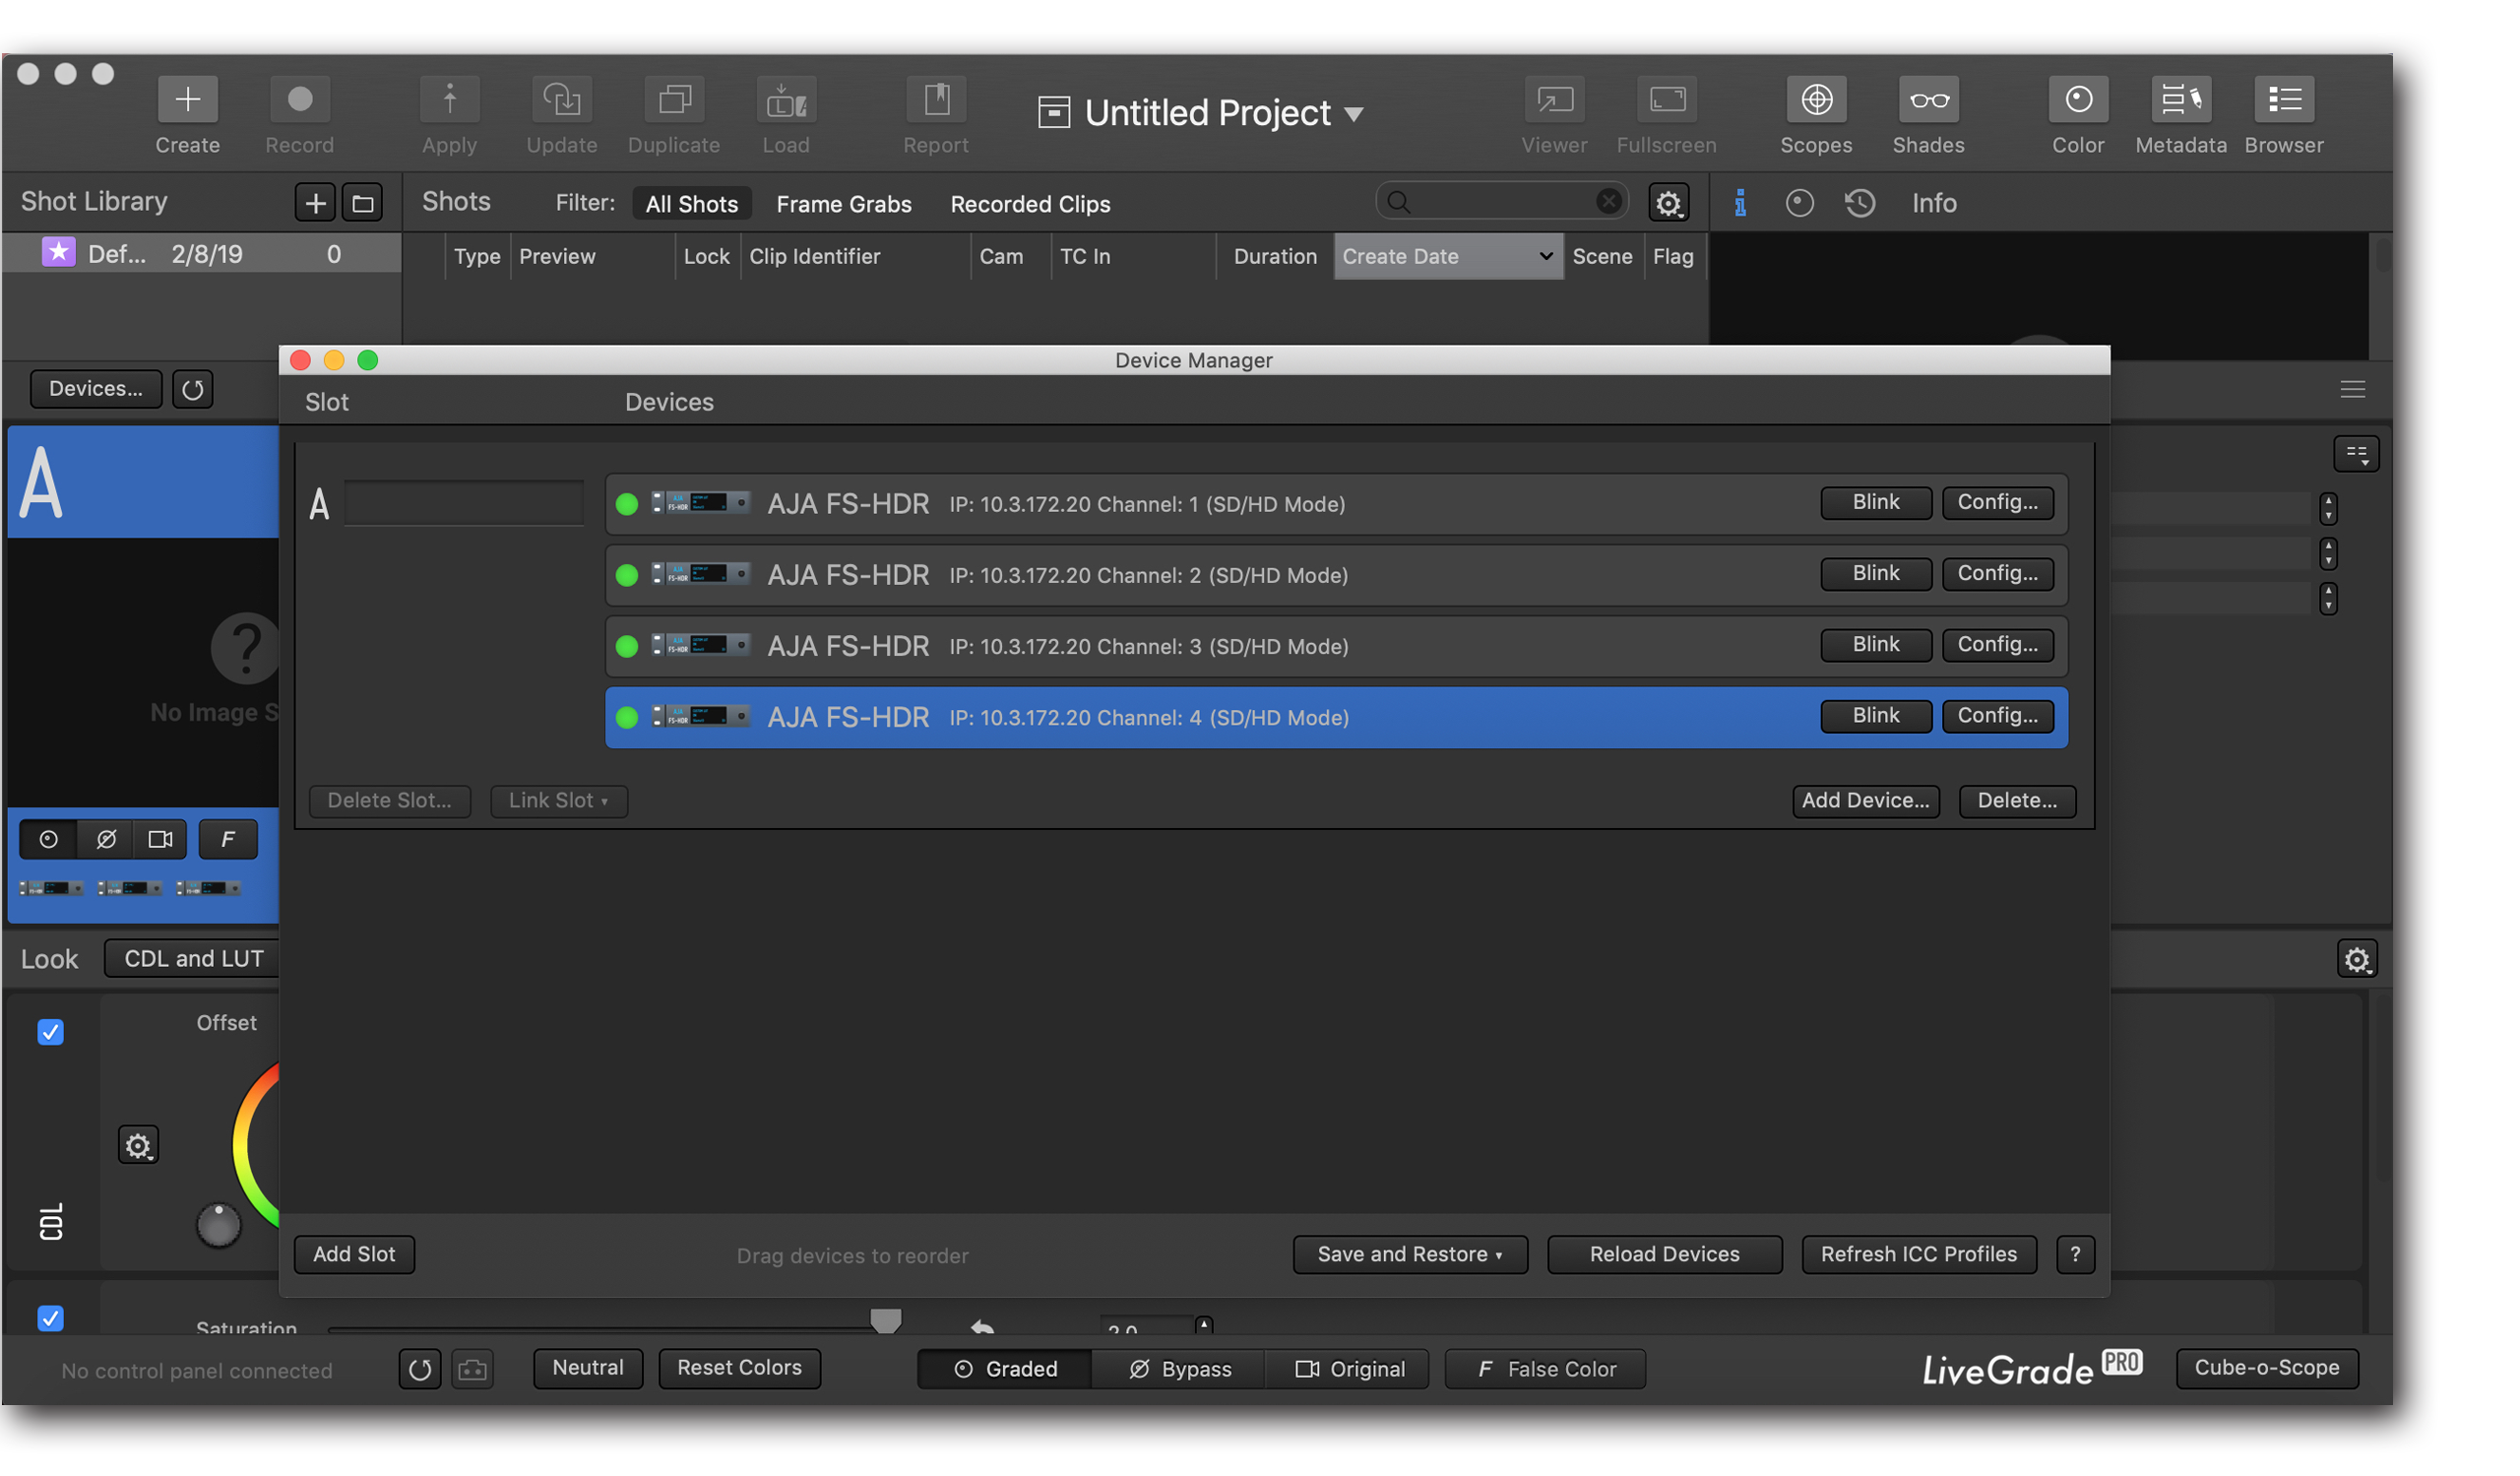Expand the Untitled Project dropdown
Screen dimensions: 2520x1476
pos(1353,115)
